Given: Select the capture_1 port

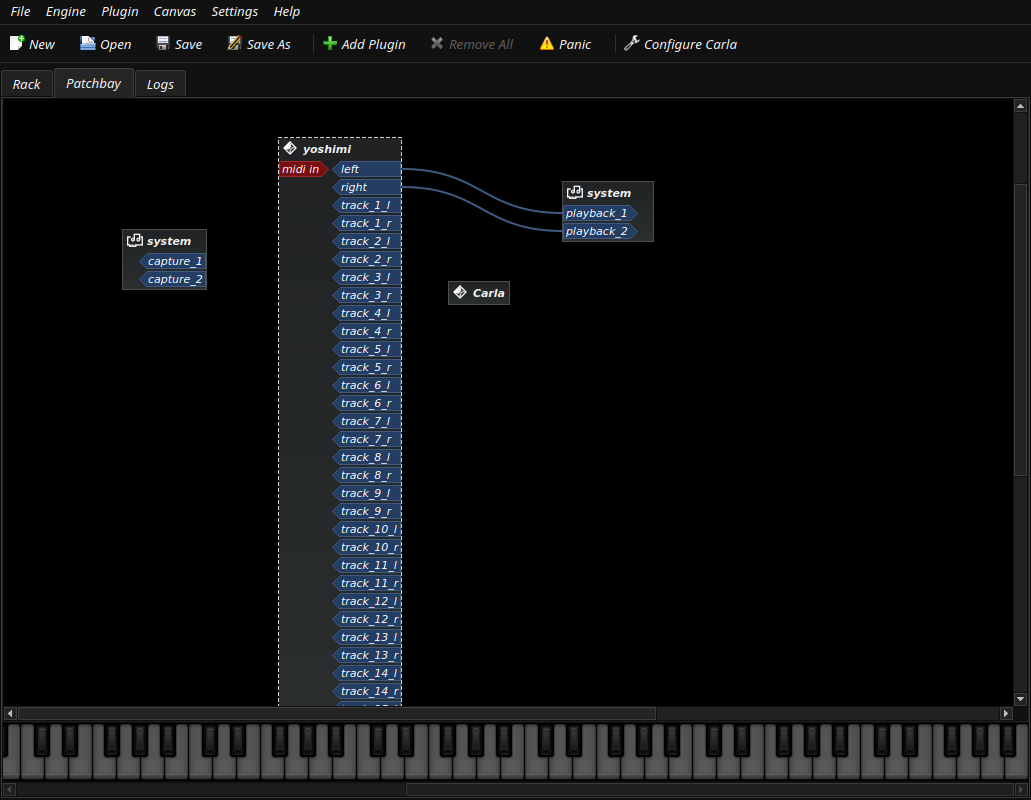Looking at the screenshot, I should pyautogui.click(x=173, y=261).
